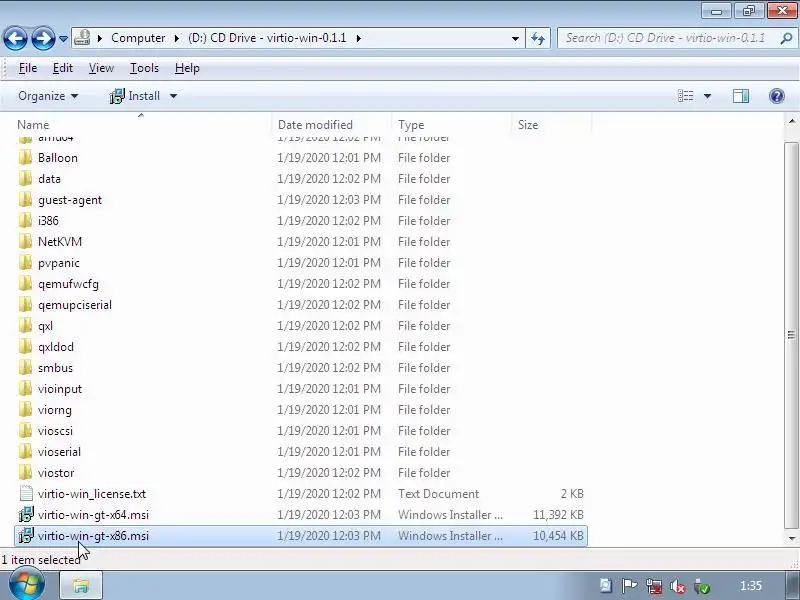Click the search magnifier icon
Image resolution: width=800 pixels, height=600 pixels.
click(786, 38)
